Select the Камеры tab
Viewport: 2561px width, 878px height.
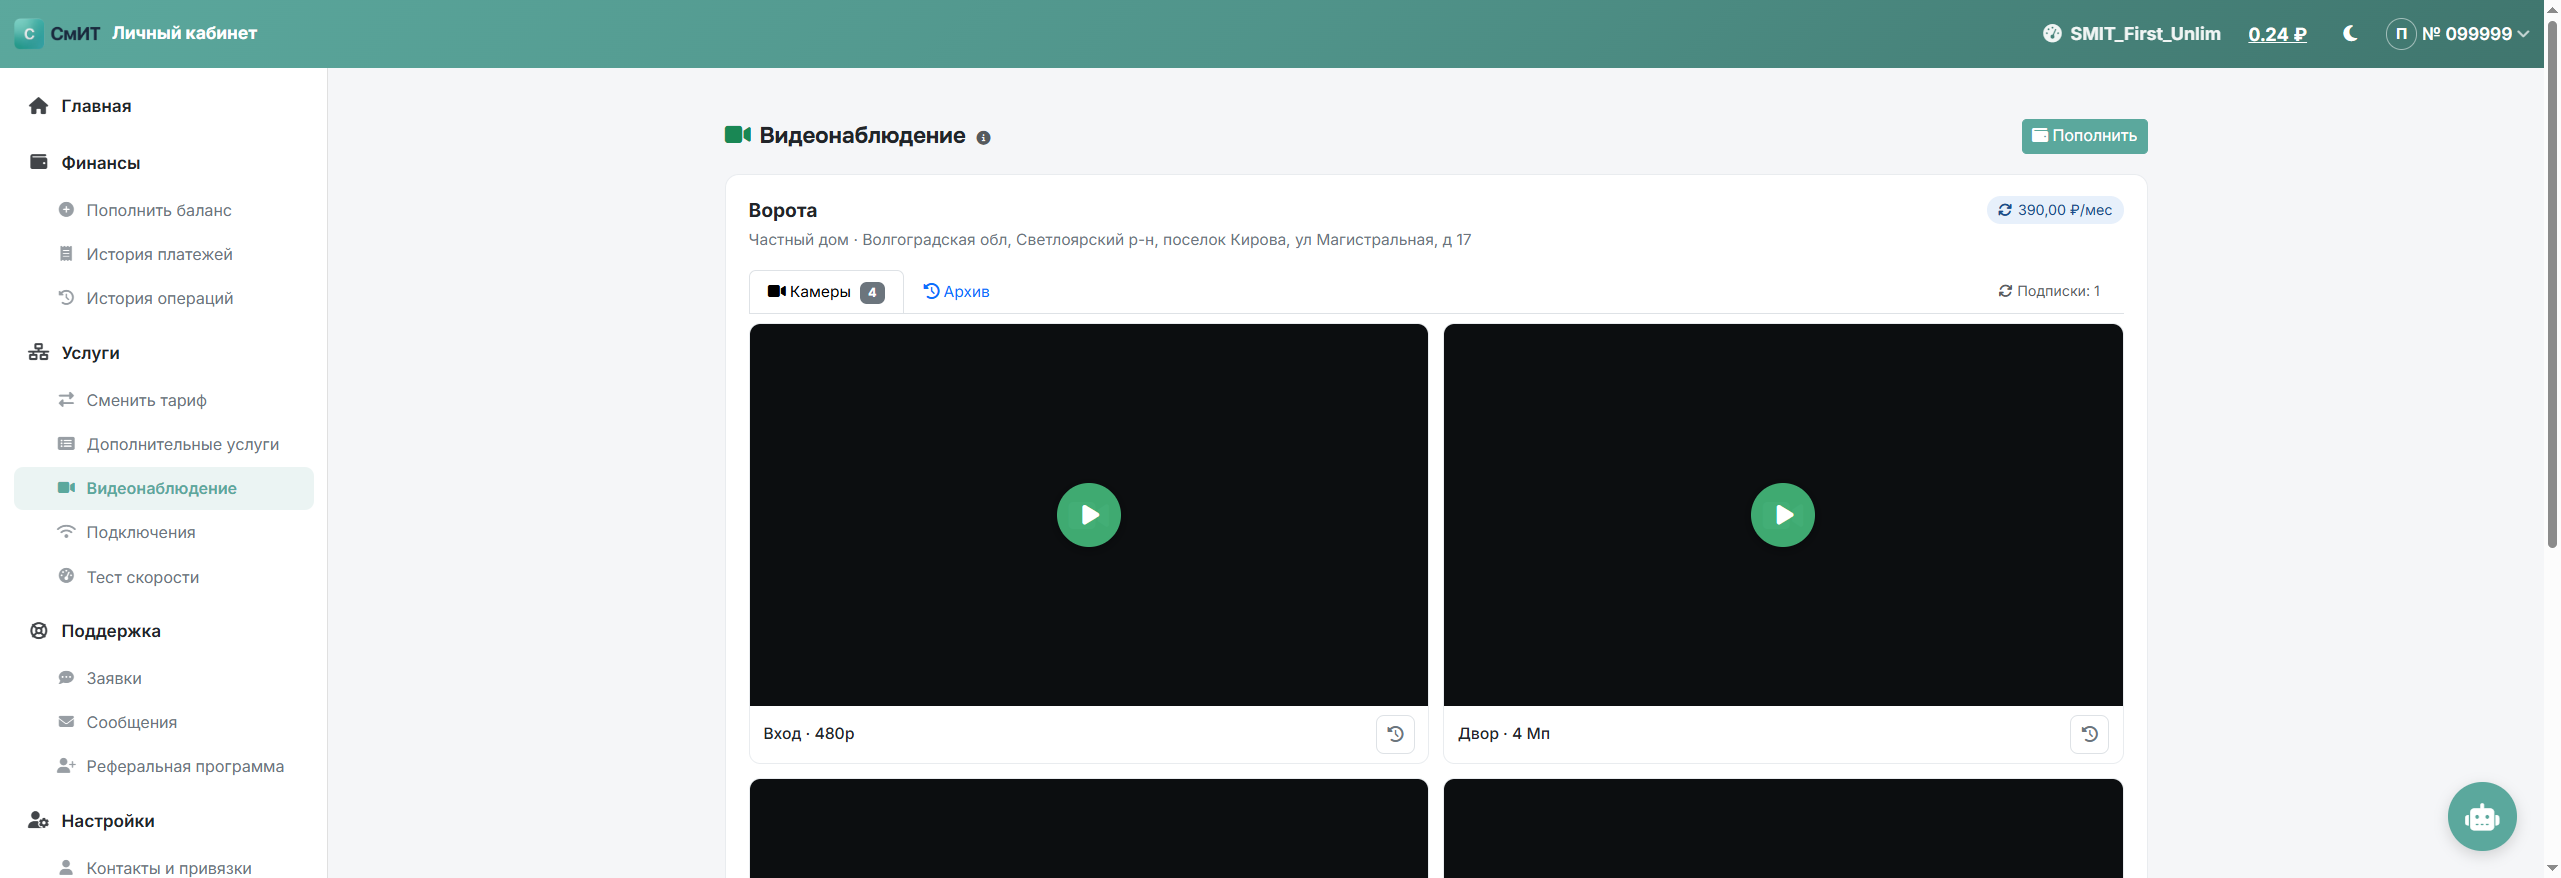click(x=826, y=292)
